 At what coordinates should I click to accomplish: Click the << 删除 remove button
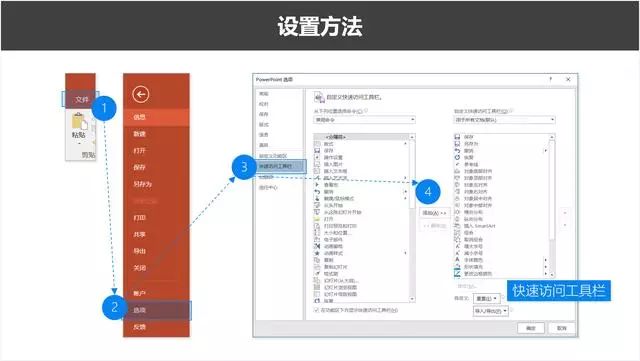(x=434, y=226)
